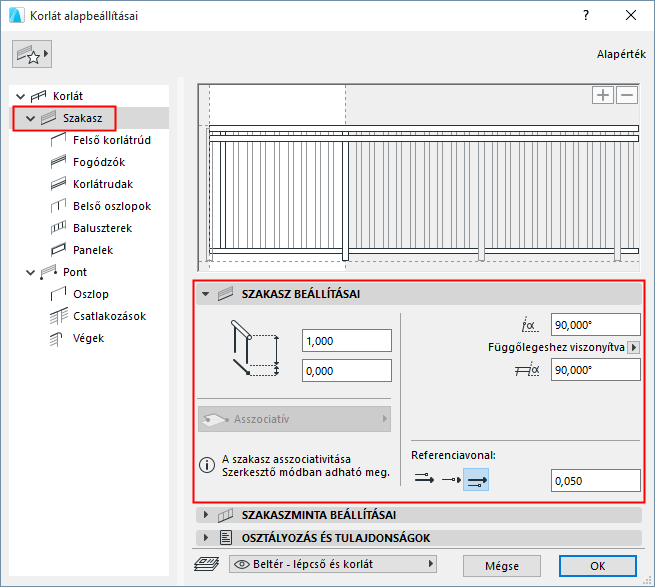The height and width of the screenshot is (587, 655).
Task: Click the Csatlakozások icon
Action: click(x=58, y=316)
